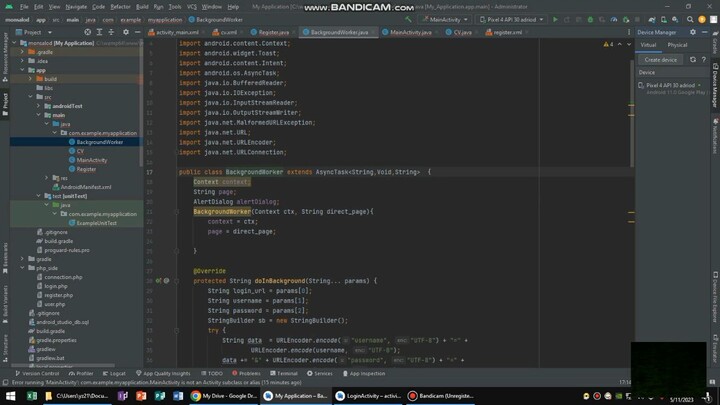This screenshot has width=720, height=405.
Task: Switch to the MainActivity.java editor tab
Action: 407,32
